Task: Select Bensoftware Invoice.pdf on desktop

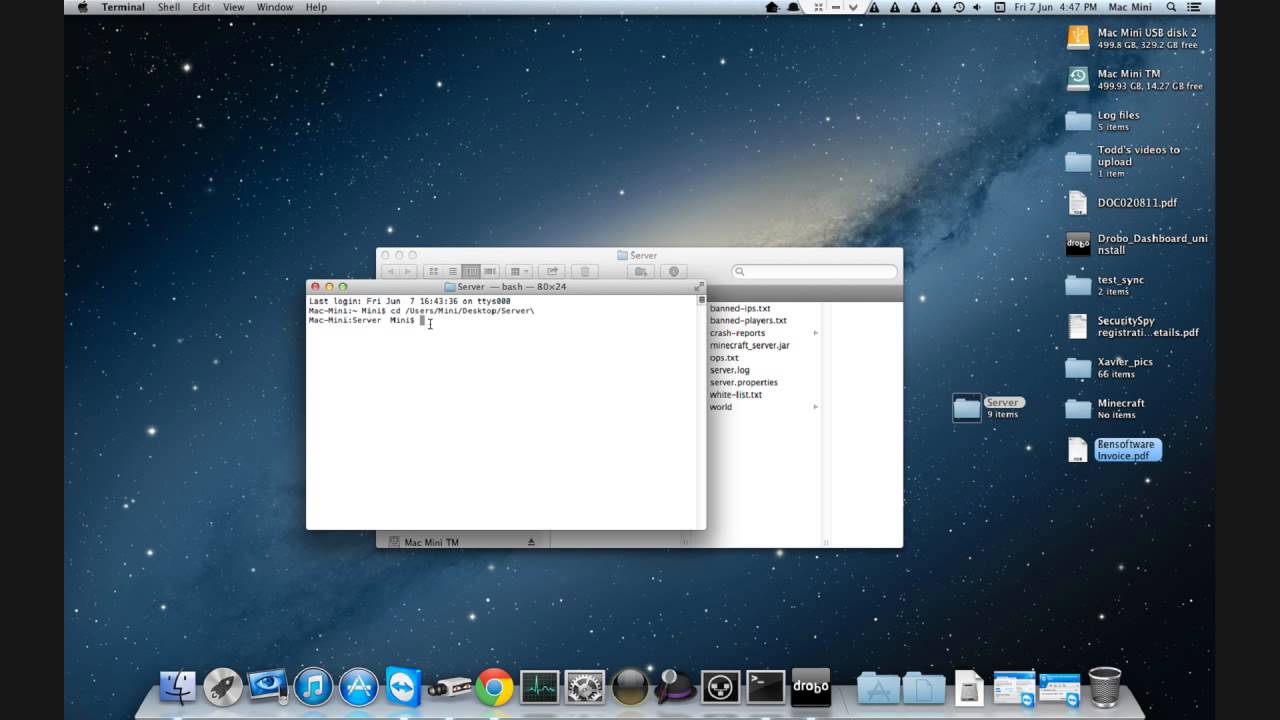Action: click(x=1113, y=449)
